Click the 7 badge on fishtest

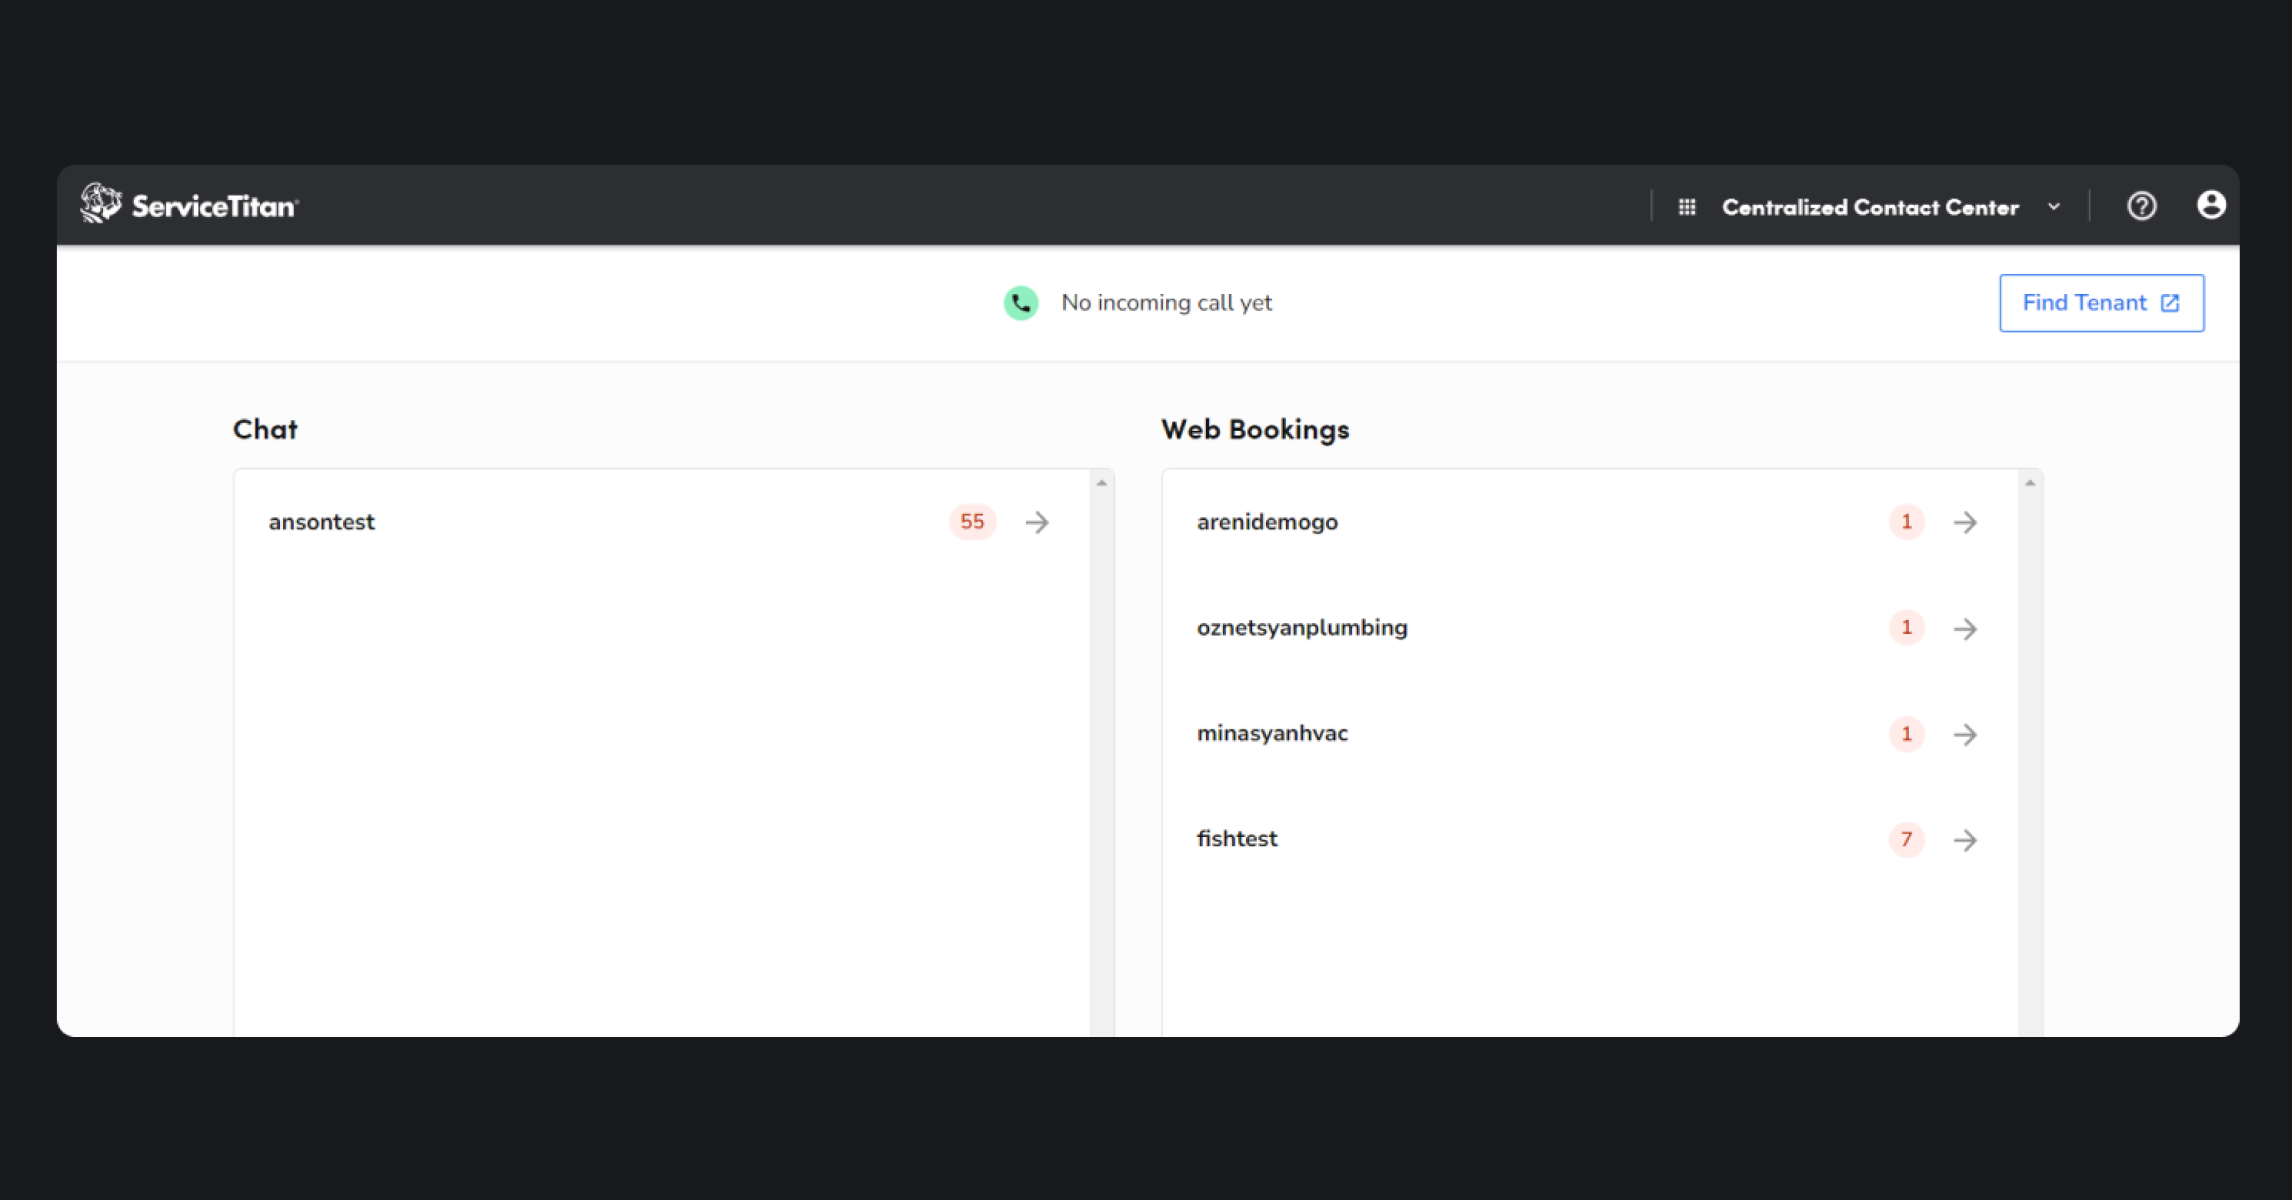(x=1906, y=840)
